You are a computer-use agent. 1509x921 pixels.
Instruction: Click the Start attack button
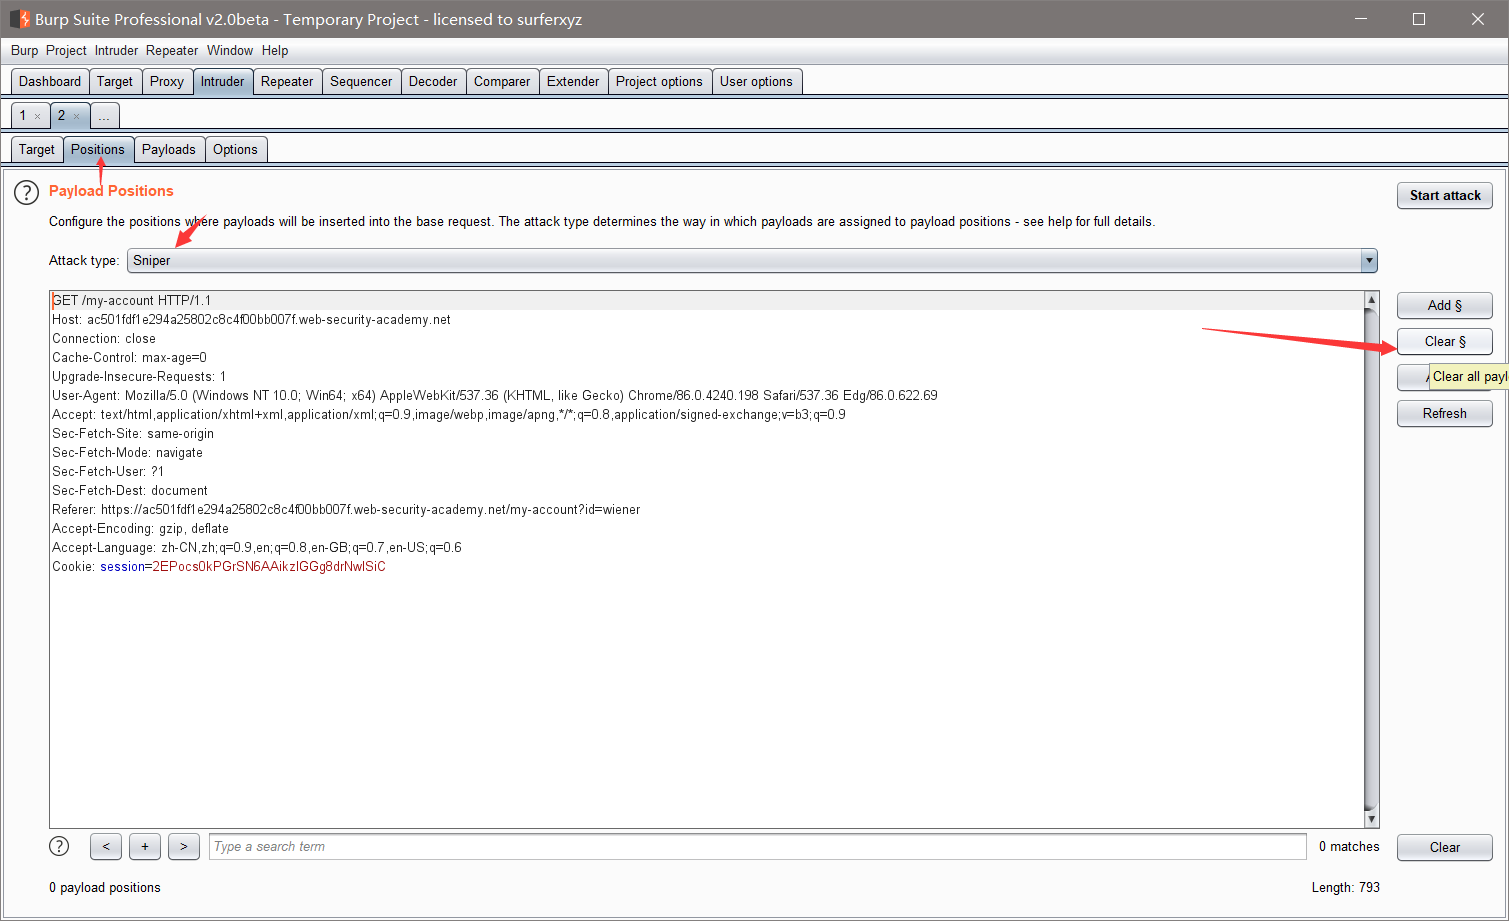pyautogui.click(x=1444, y=195)
